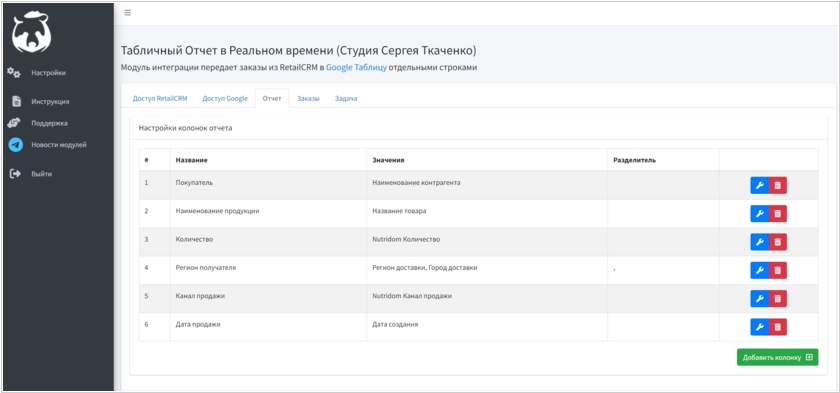Edit the Количество column via wrench
The image size is (840, 393).
(x=759, y=242)
